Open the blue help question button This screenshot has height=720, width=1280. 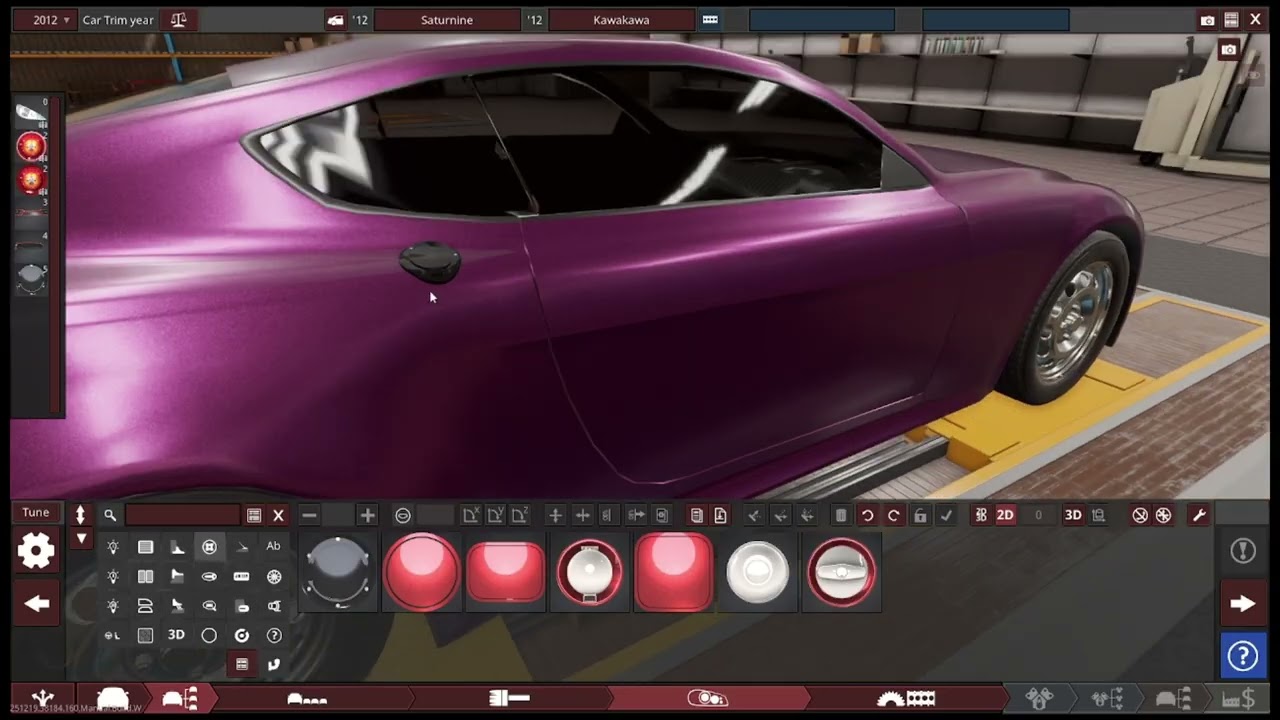click(1243, 656)
